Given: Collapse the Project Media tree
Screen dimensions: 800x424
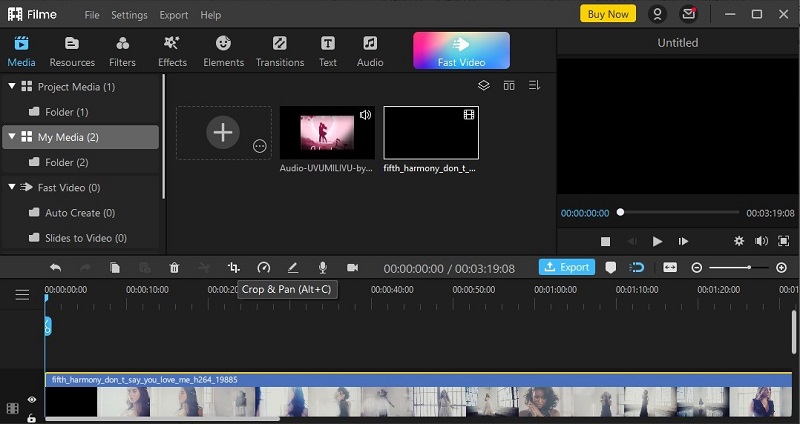Looking at the screenshot, I should click(12, 86).
